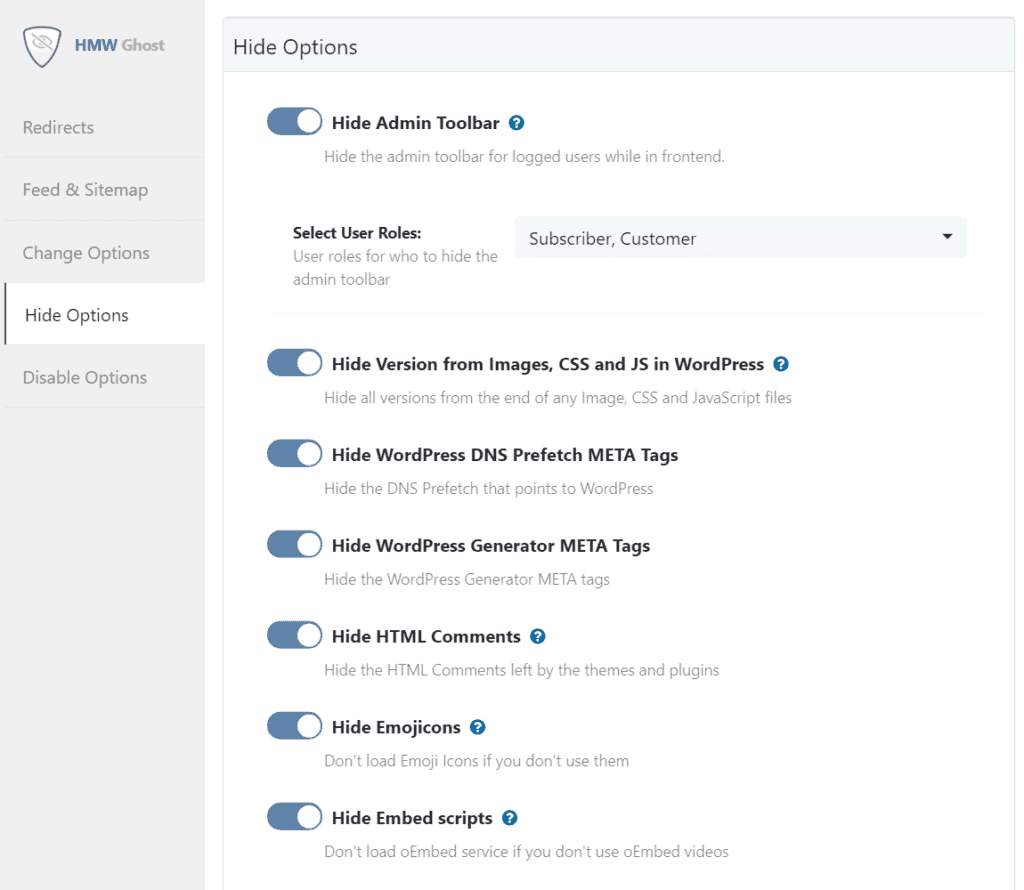Screen dimensions: 1024x890
Task: Disable Hide Version from Images, CSS and JS
Action: tap(294, 363)
